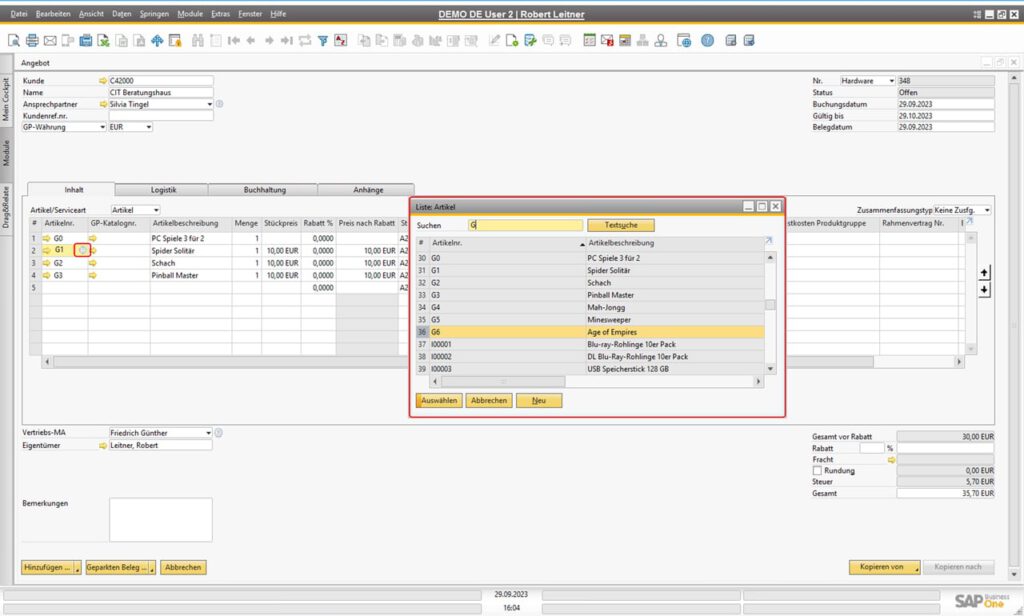
Task: Open the Vertriebs-MA dropdown
Action: click(208, 433)
